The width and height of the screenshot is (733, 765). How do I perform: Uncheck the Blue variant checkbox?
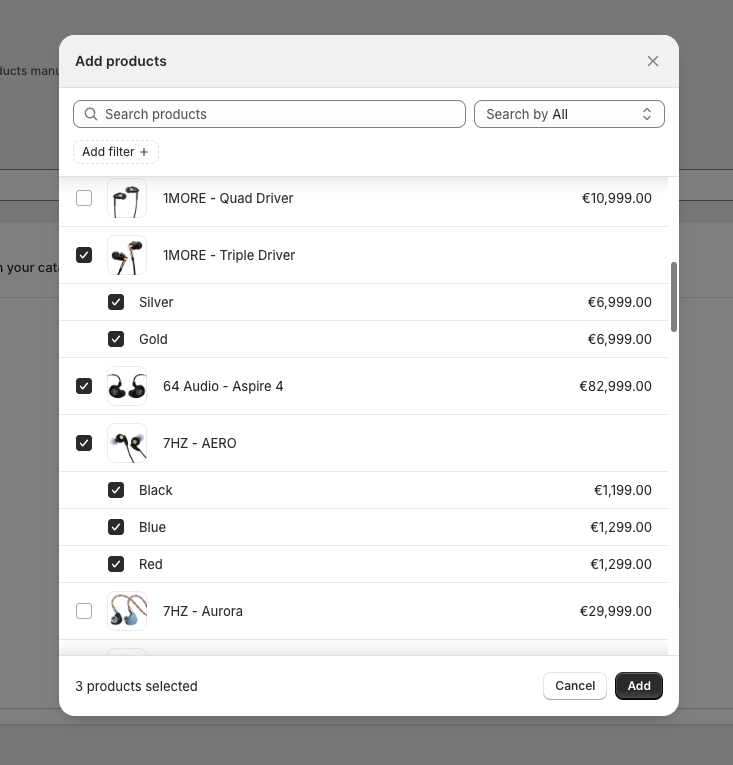pyautogui.click(x=116, y=527)
